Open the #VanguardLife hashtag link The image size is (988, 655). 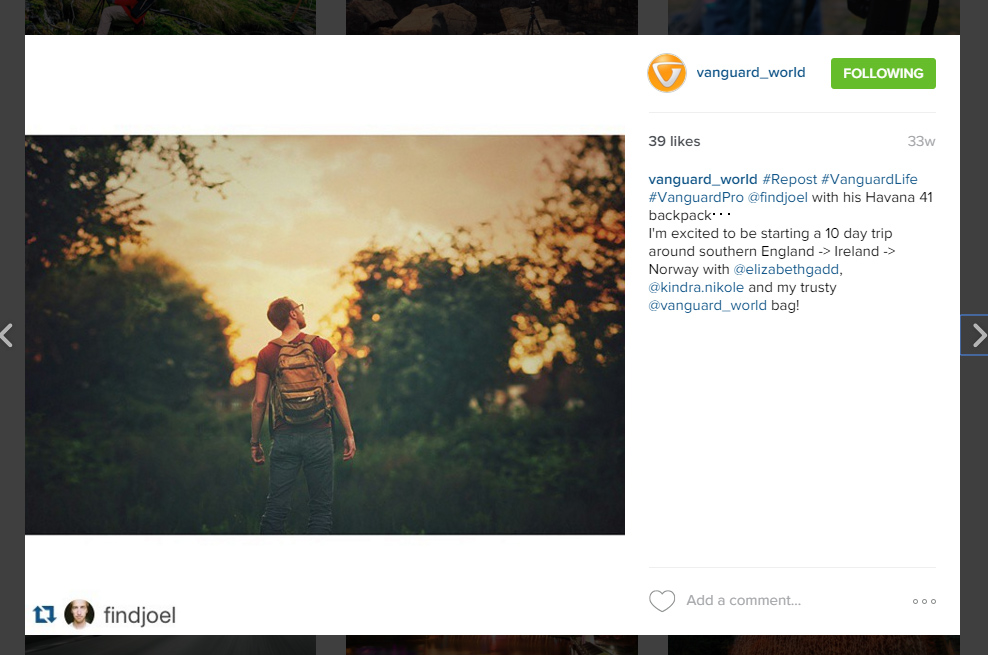click(x=869, y=180)
